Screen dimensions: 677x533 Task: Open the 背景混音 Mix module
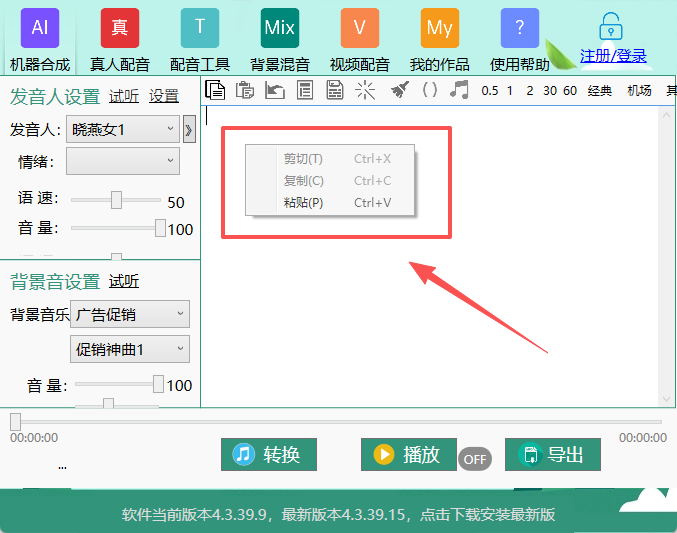point(279,40)
